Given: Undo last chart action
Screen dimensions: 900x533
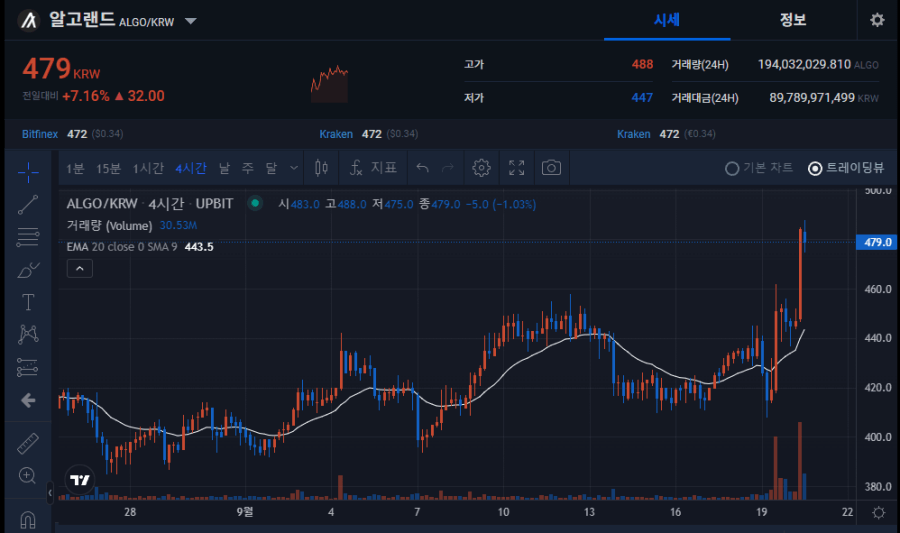Looking at the screenshot, I should [x=422, y=168].
